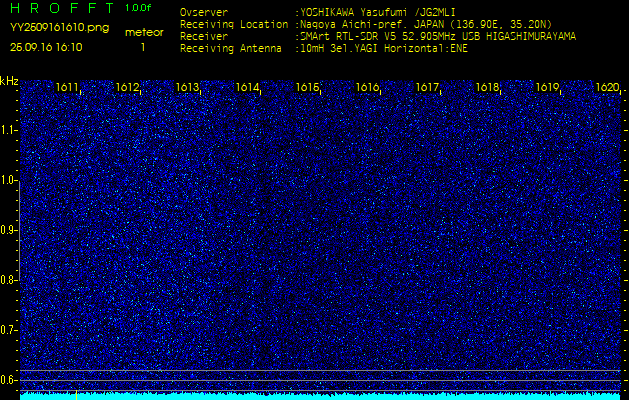Click the kHz axis unit label

pos(9,81)
